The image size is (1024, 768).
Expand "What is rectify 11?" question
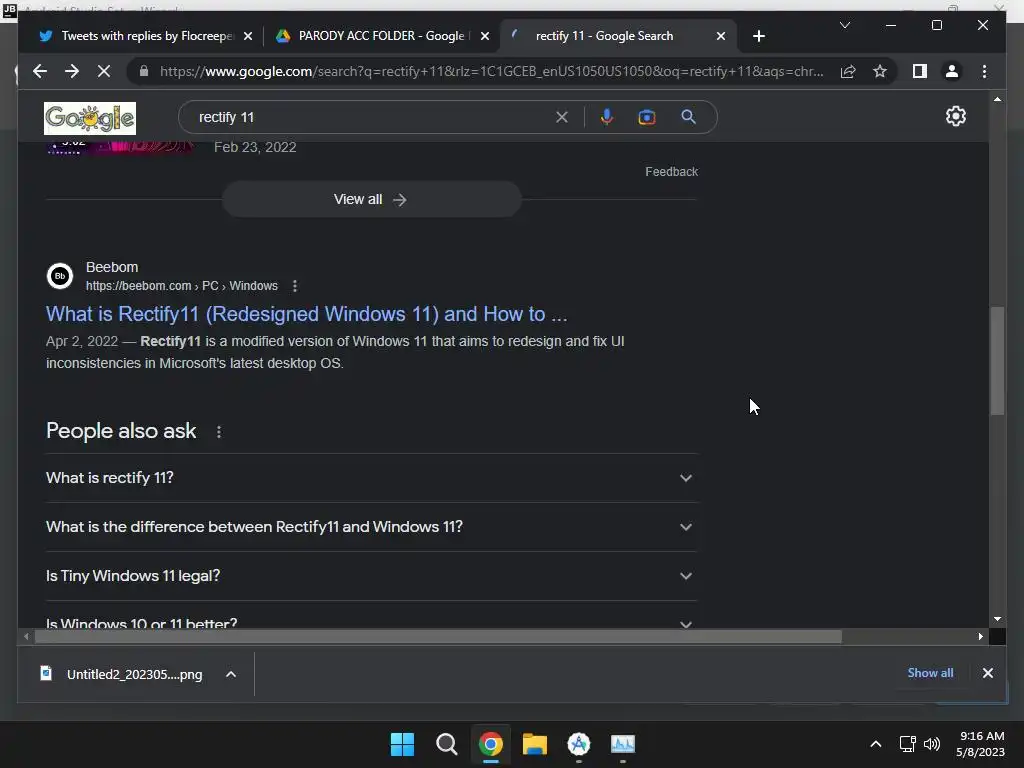[371, 478]
